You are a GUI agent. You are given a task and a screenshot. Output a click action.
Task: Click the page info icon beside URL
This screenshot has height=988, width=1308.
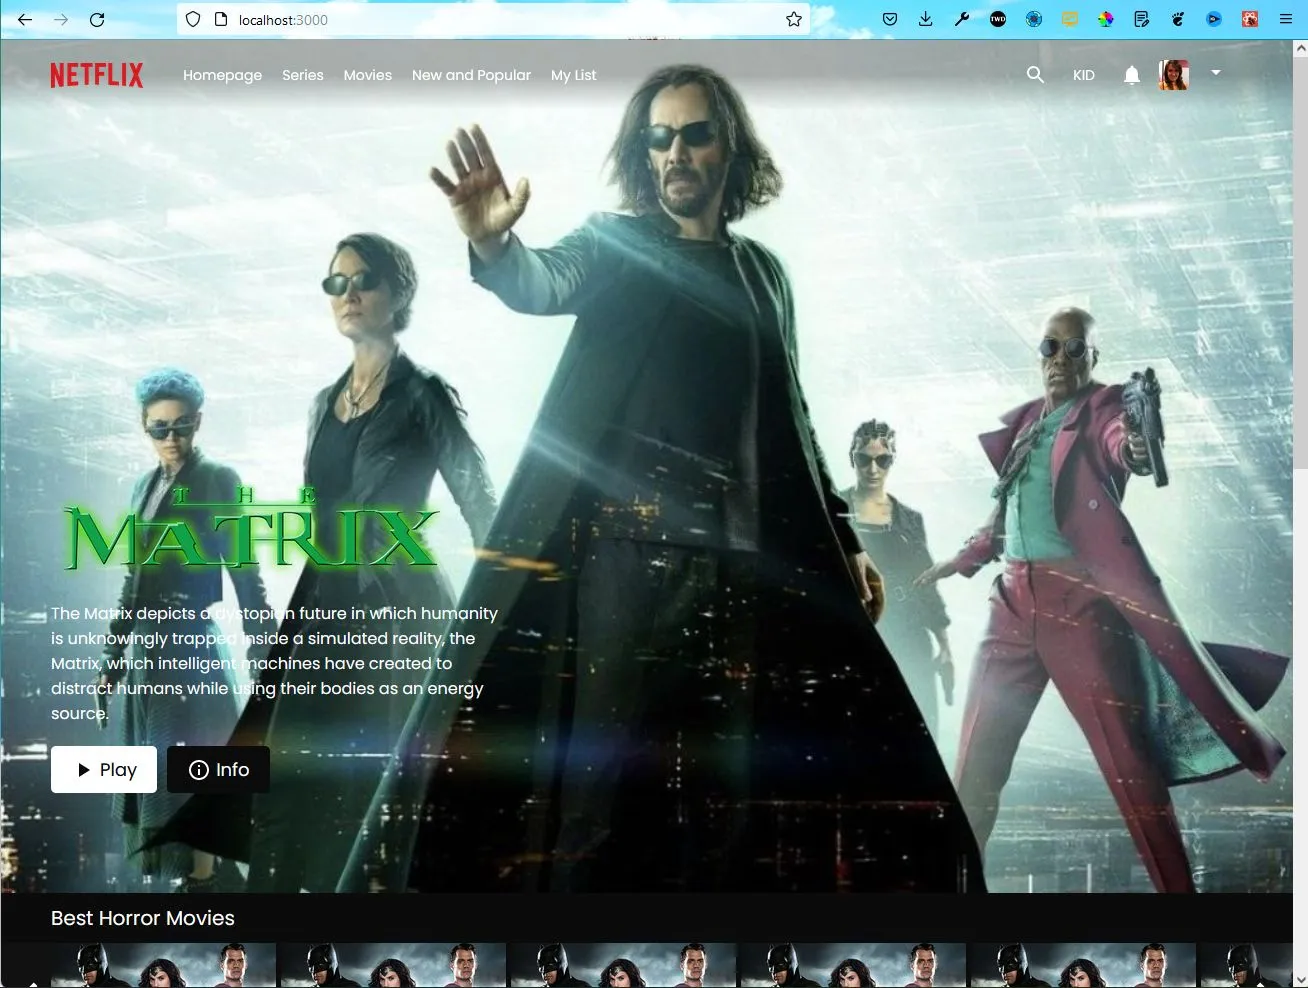221,19
